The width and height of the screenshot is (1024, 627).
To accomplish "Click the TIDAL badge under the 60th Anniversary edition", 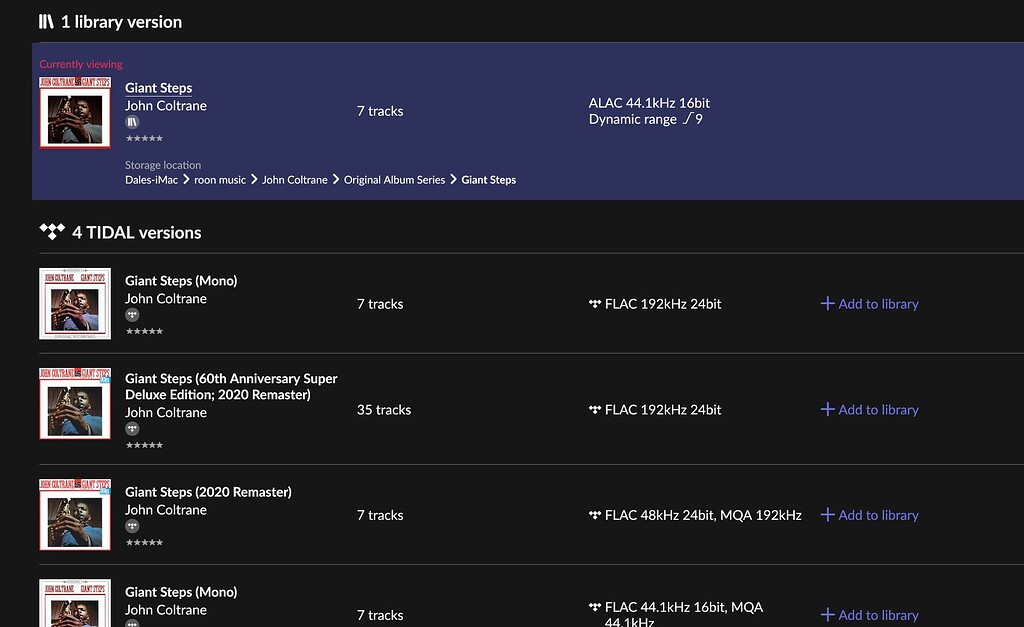I will point(131,428).
